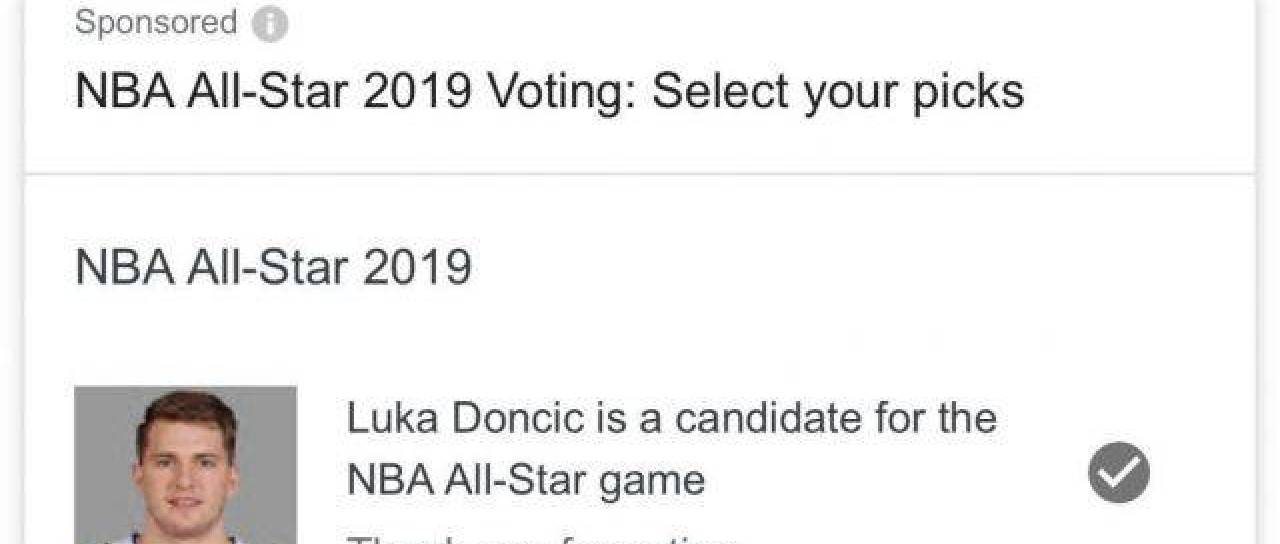Screen dimensions: 1280x544
Task: Open Luka Doncic's player photo
Action: 186,465
